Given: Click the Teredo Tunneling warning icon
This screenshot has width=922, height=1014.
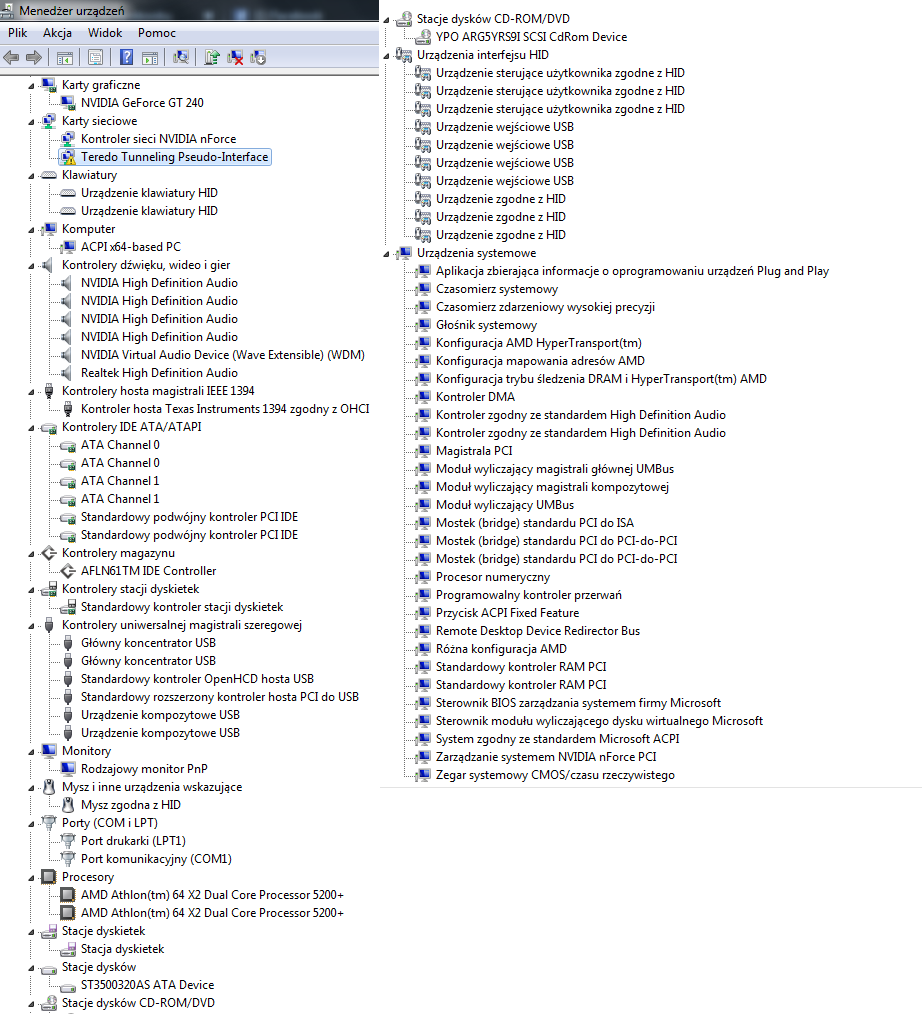Looking at the screenshot, I should [68, 156].
